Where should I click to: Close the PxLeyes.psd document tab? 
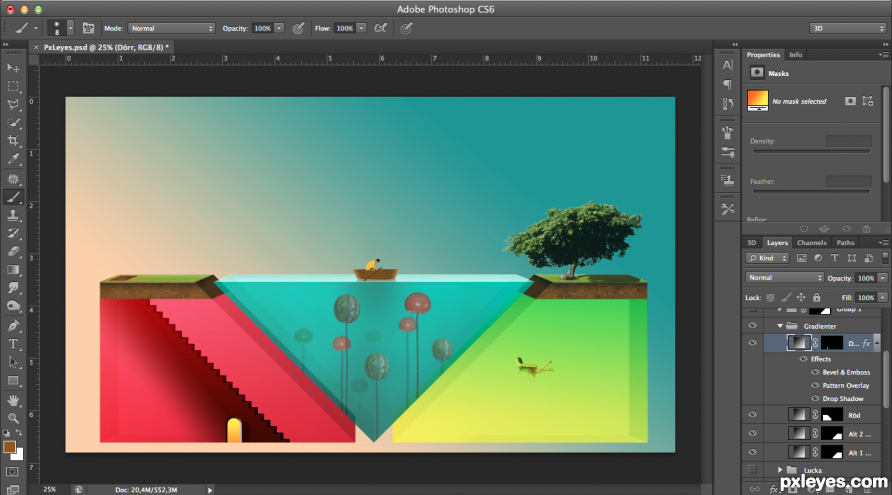pyautogui.click(x=36, y=47)
